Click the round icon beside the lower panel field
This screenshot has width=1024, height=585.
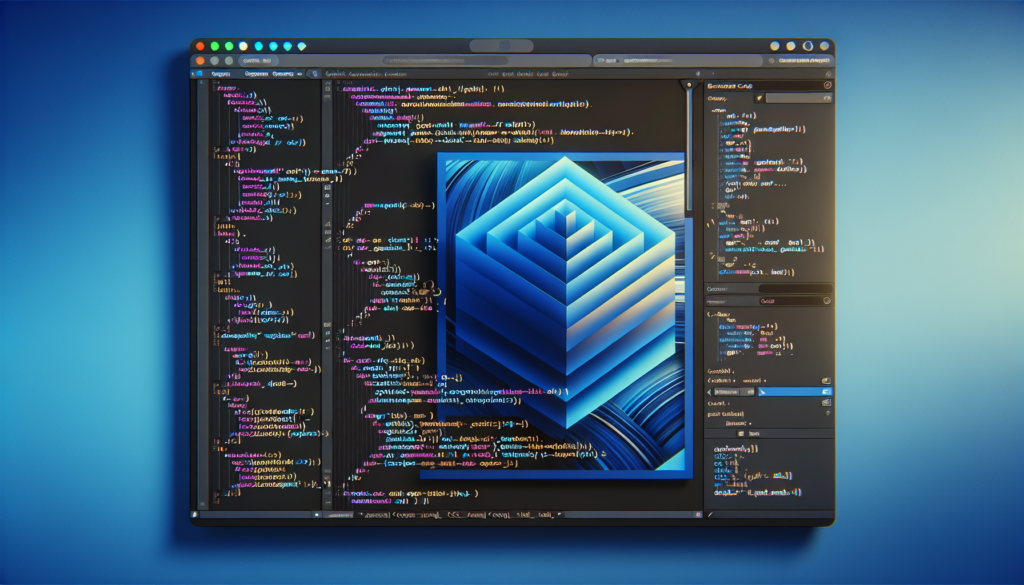pos(826,300)
